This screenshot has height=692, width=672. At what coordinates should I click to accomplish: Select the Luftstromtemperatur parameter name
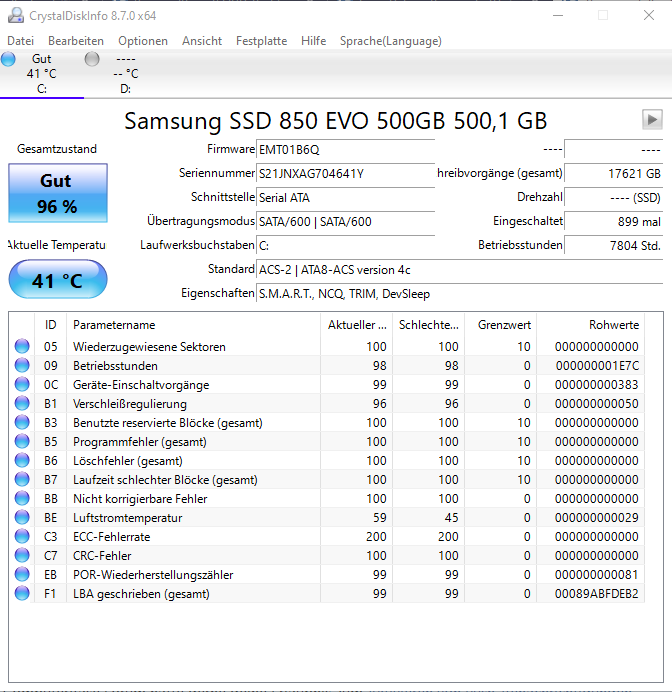pyautogui.click(x=128, y=518)
